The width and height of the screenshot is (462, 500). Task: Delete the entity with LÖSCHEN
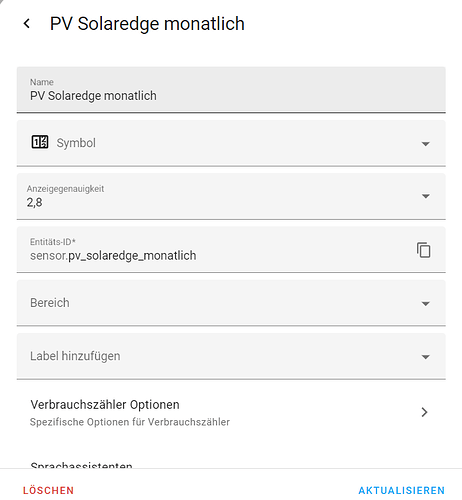tap(48, 490)
